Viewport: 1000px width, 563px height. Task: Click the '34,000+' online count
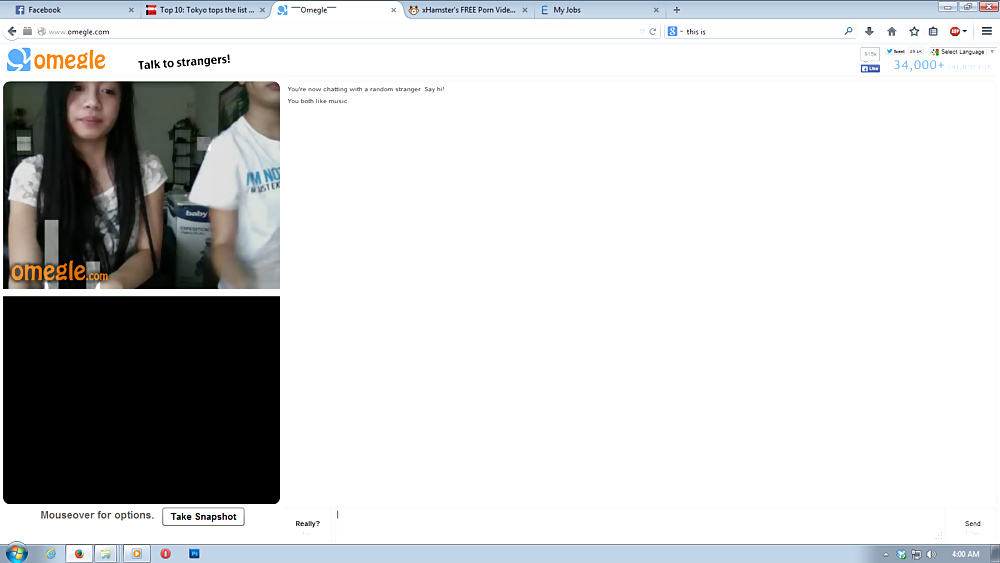coord(918,64)
